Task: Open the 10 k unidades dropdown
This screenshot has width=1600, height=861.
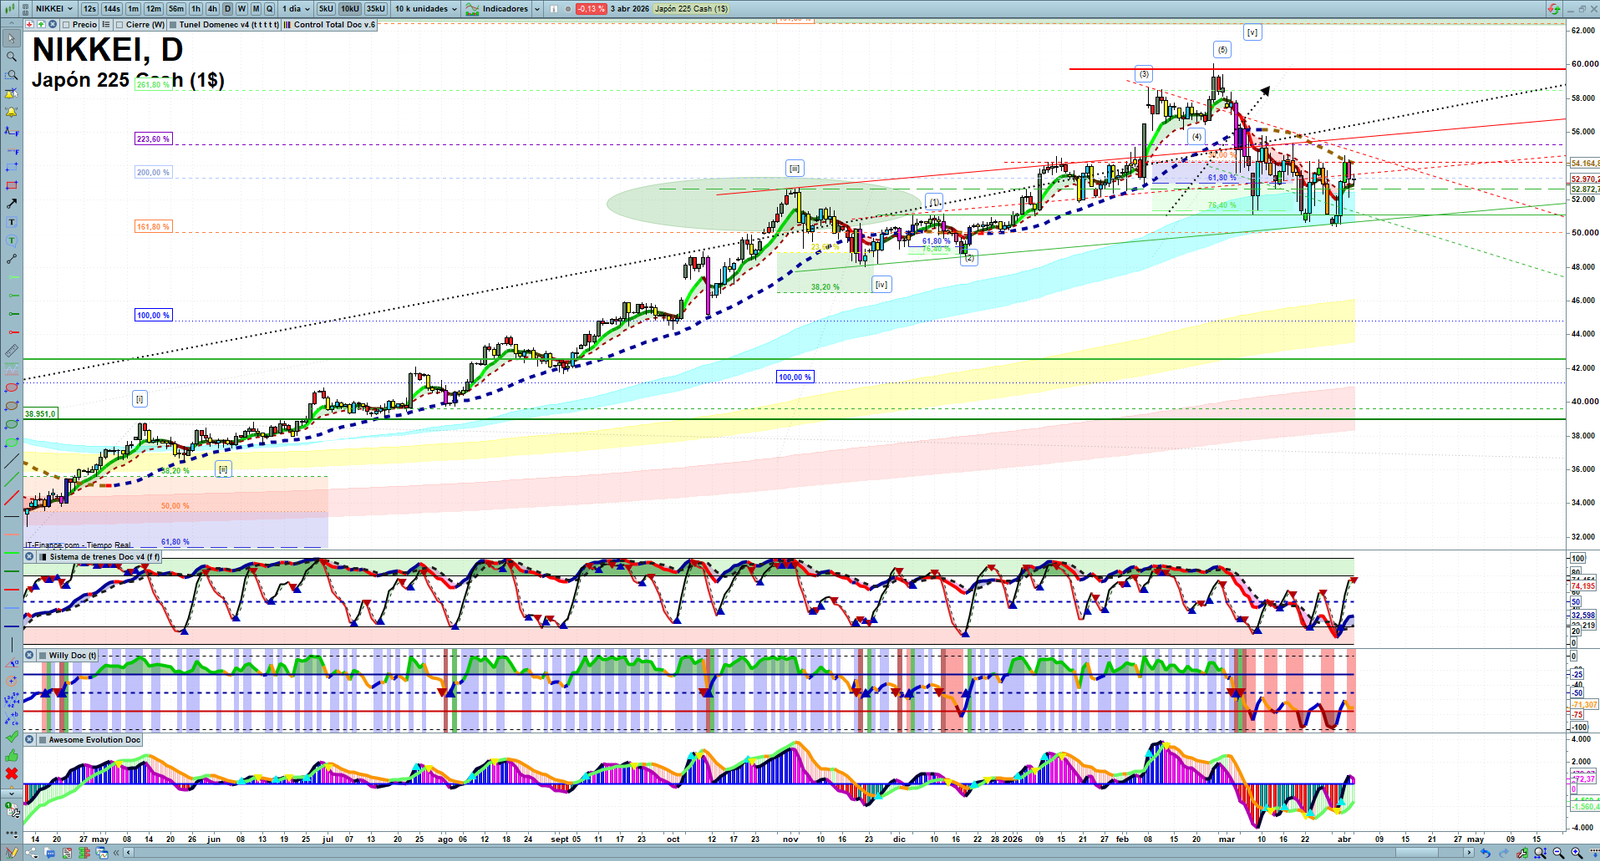Action: click(x=425, y=9)
